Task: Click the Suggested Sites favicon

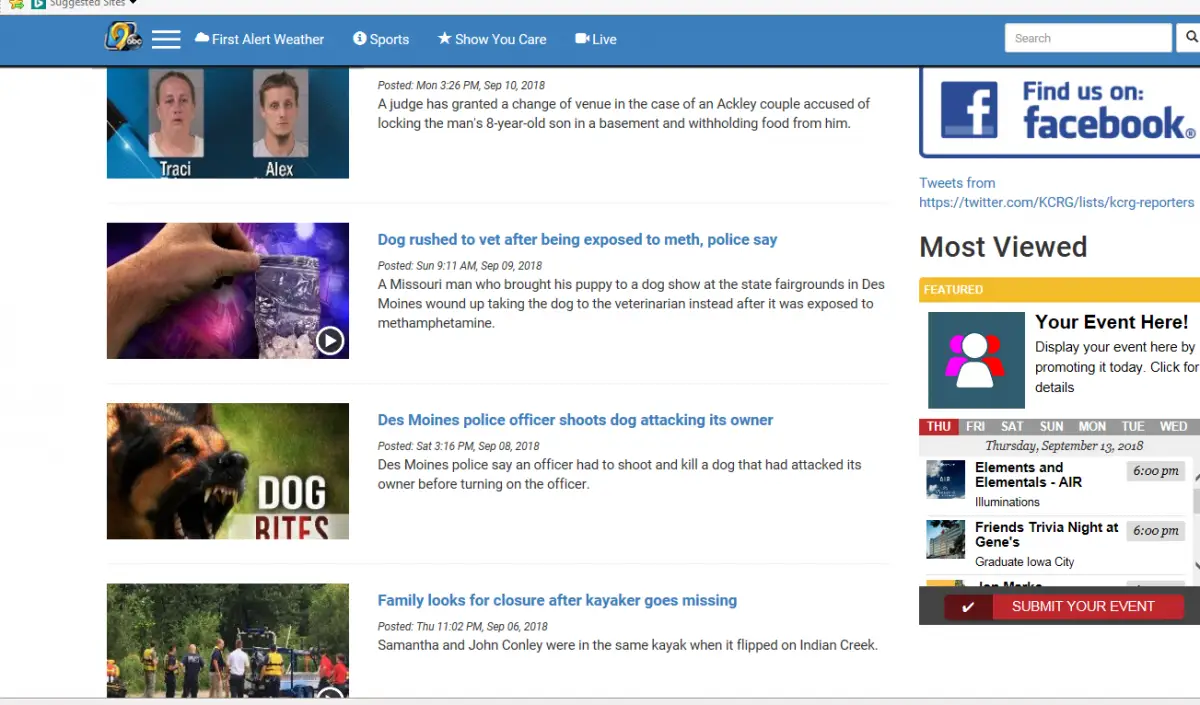Action: (x=39, y=4)
